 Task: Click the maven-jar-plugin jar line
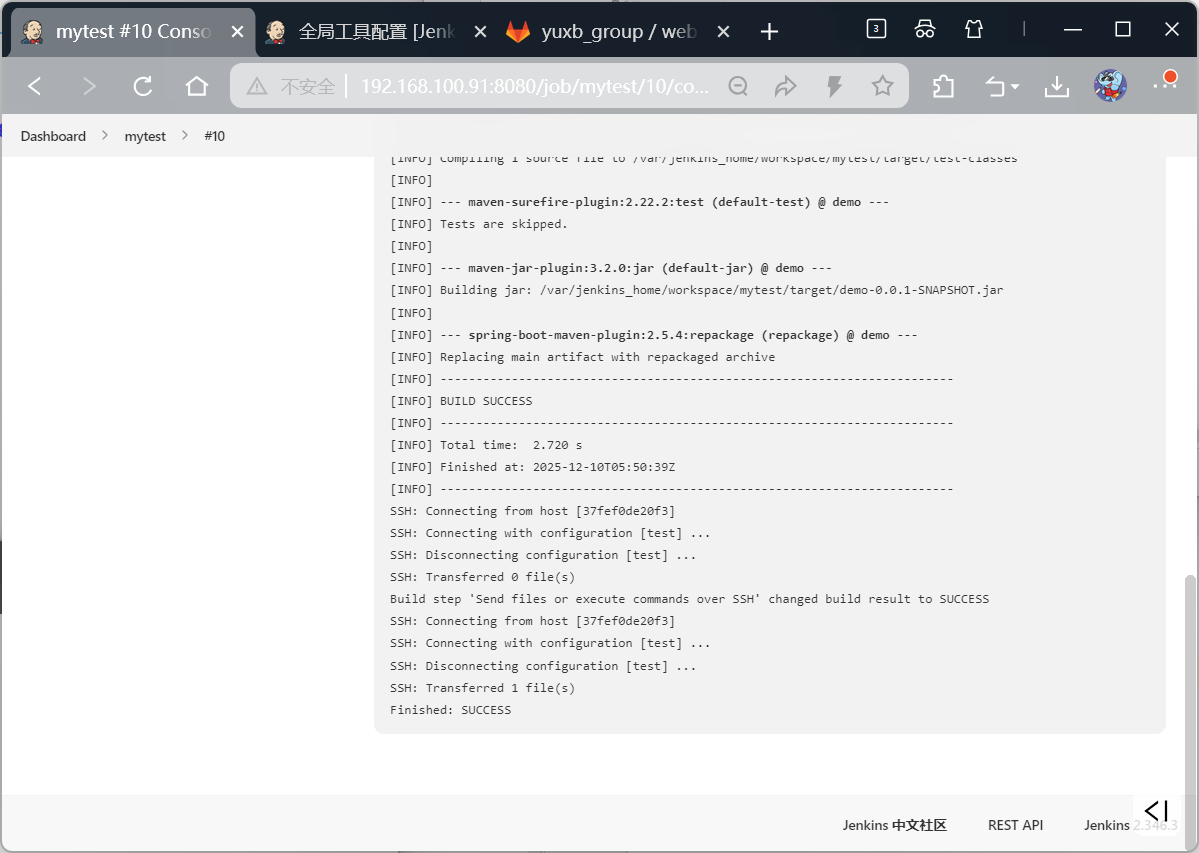pos(611,268)
